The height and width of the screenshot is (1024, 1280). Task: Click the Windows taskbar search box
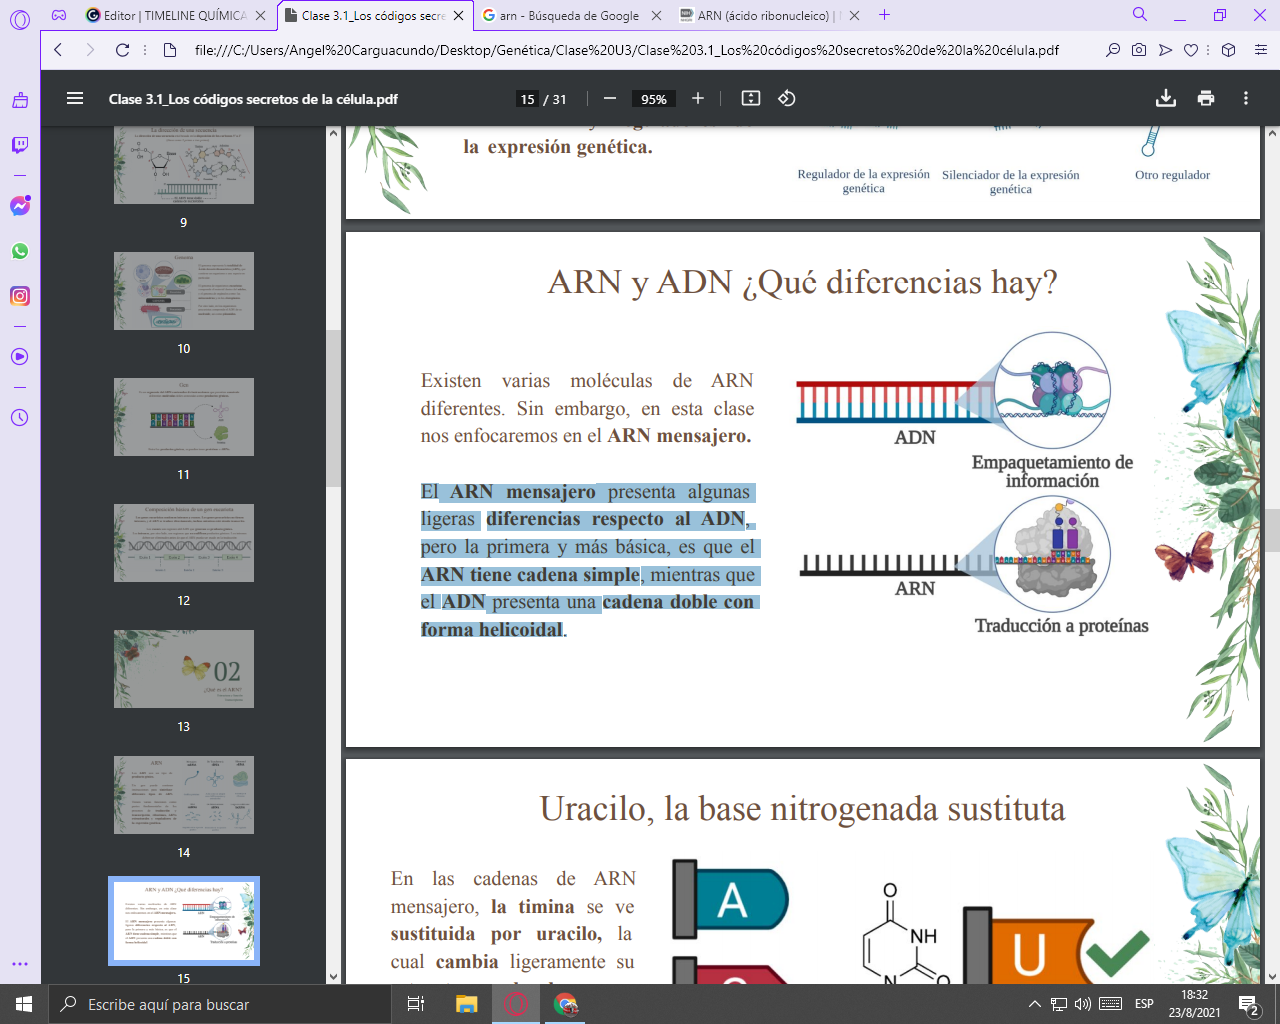click(x=220, y=1004)
